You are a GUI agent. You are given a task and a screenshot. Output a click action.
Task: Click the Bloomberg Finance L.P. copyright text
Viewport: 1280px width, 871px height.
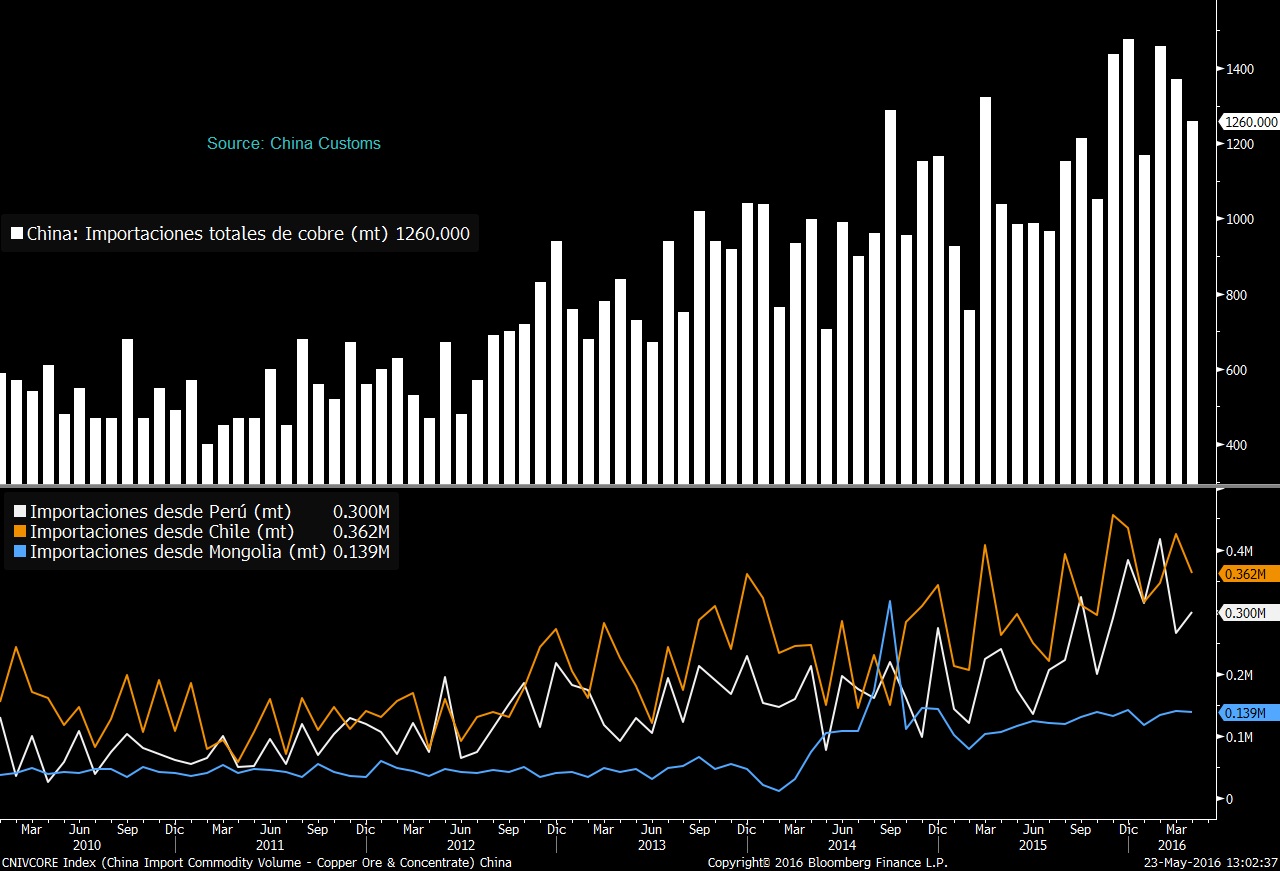[828, 862]
